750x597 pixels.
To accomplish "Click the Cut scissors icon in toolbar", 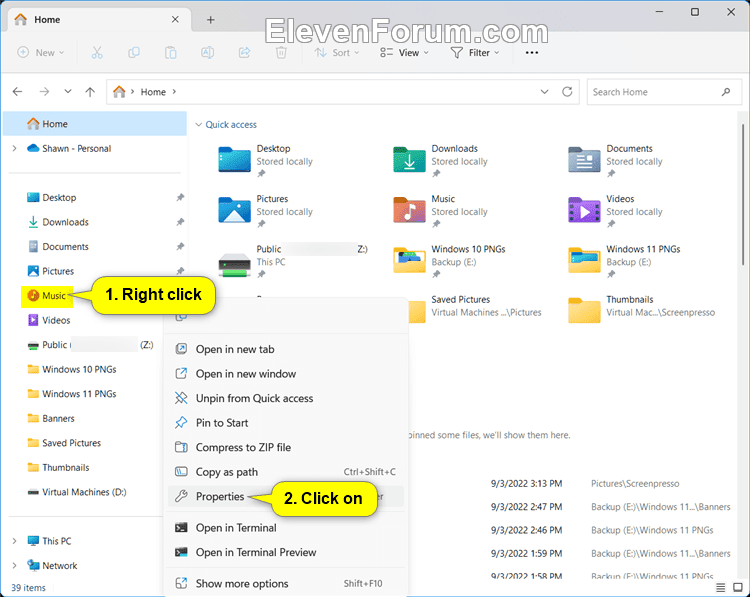I will pos(97,53).
